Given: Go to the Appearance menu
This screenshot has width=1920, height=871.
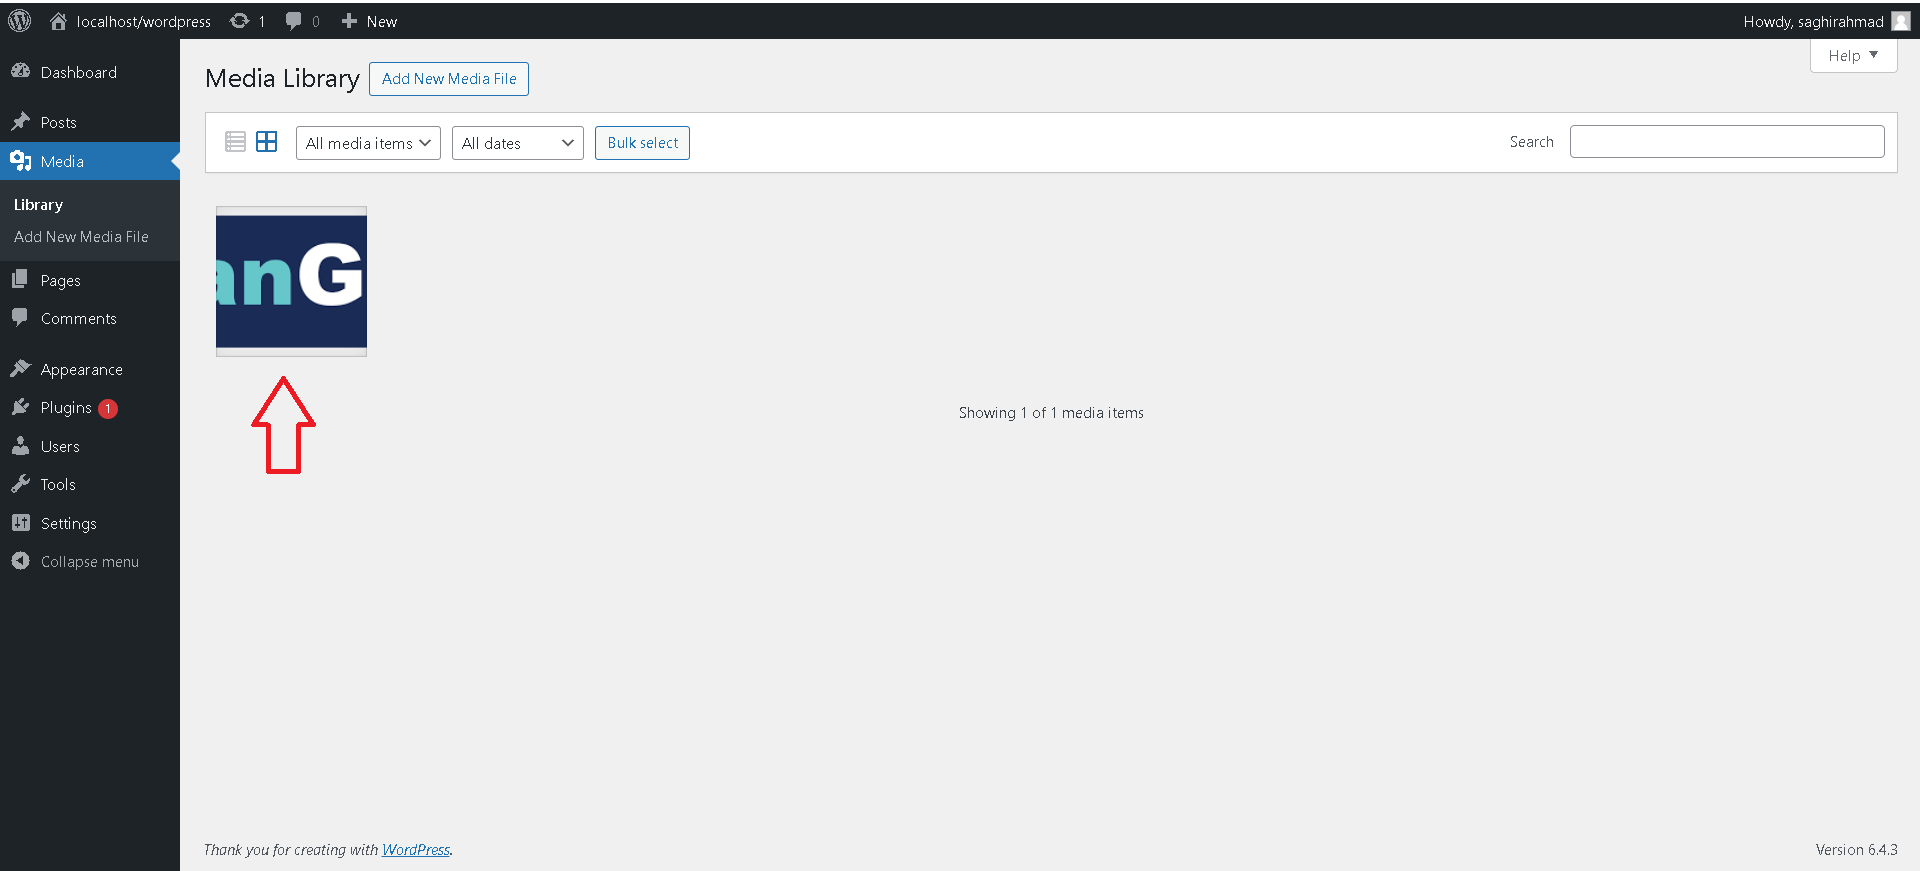Looking at the screenshot, I should pyautogui.click(x=81, y=370).
